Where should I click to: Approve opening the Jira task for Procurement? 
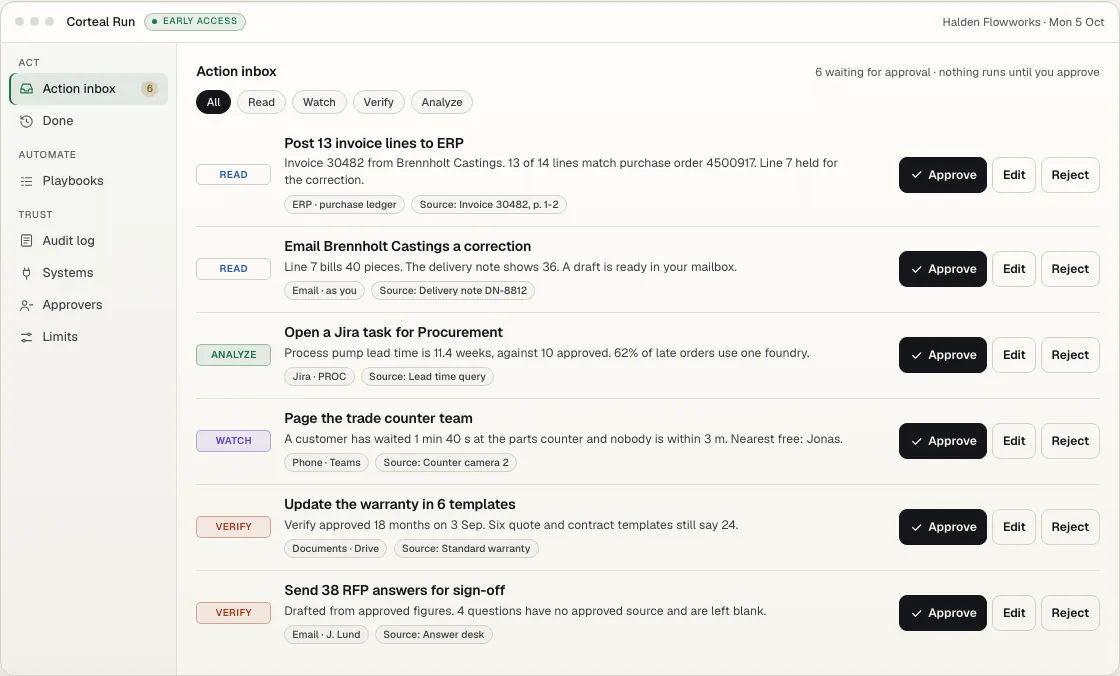tap(943, 355)
